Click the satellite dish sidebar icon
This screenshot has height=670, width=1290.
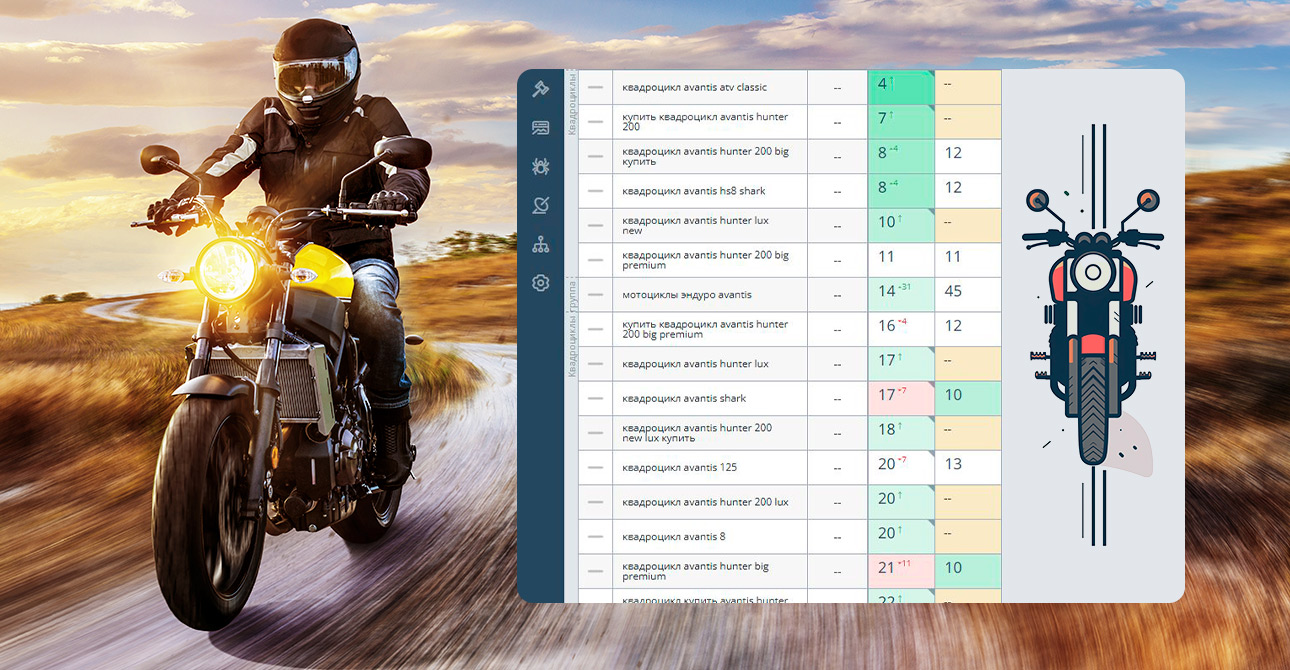(541, 206)
